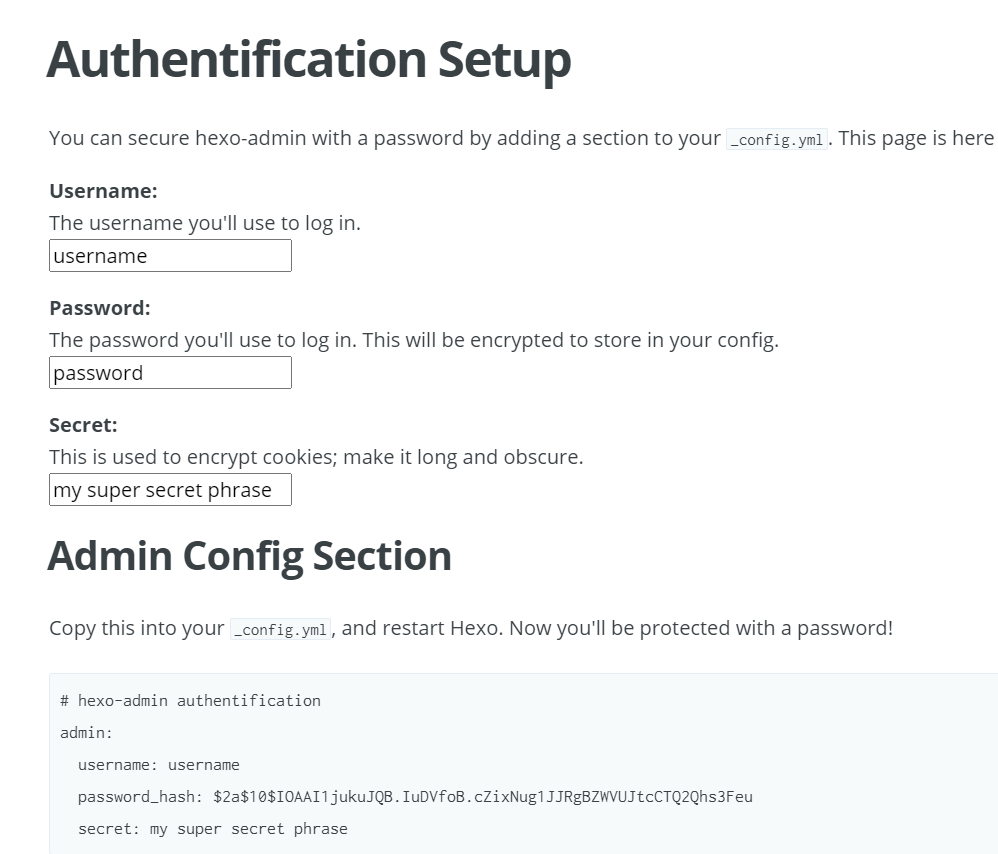Click the 'You can secure hexo-admin' intro text
Viewport: 998px width, 854px height.
385,139
